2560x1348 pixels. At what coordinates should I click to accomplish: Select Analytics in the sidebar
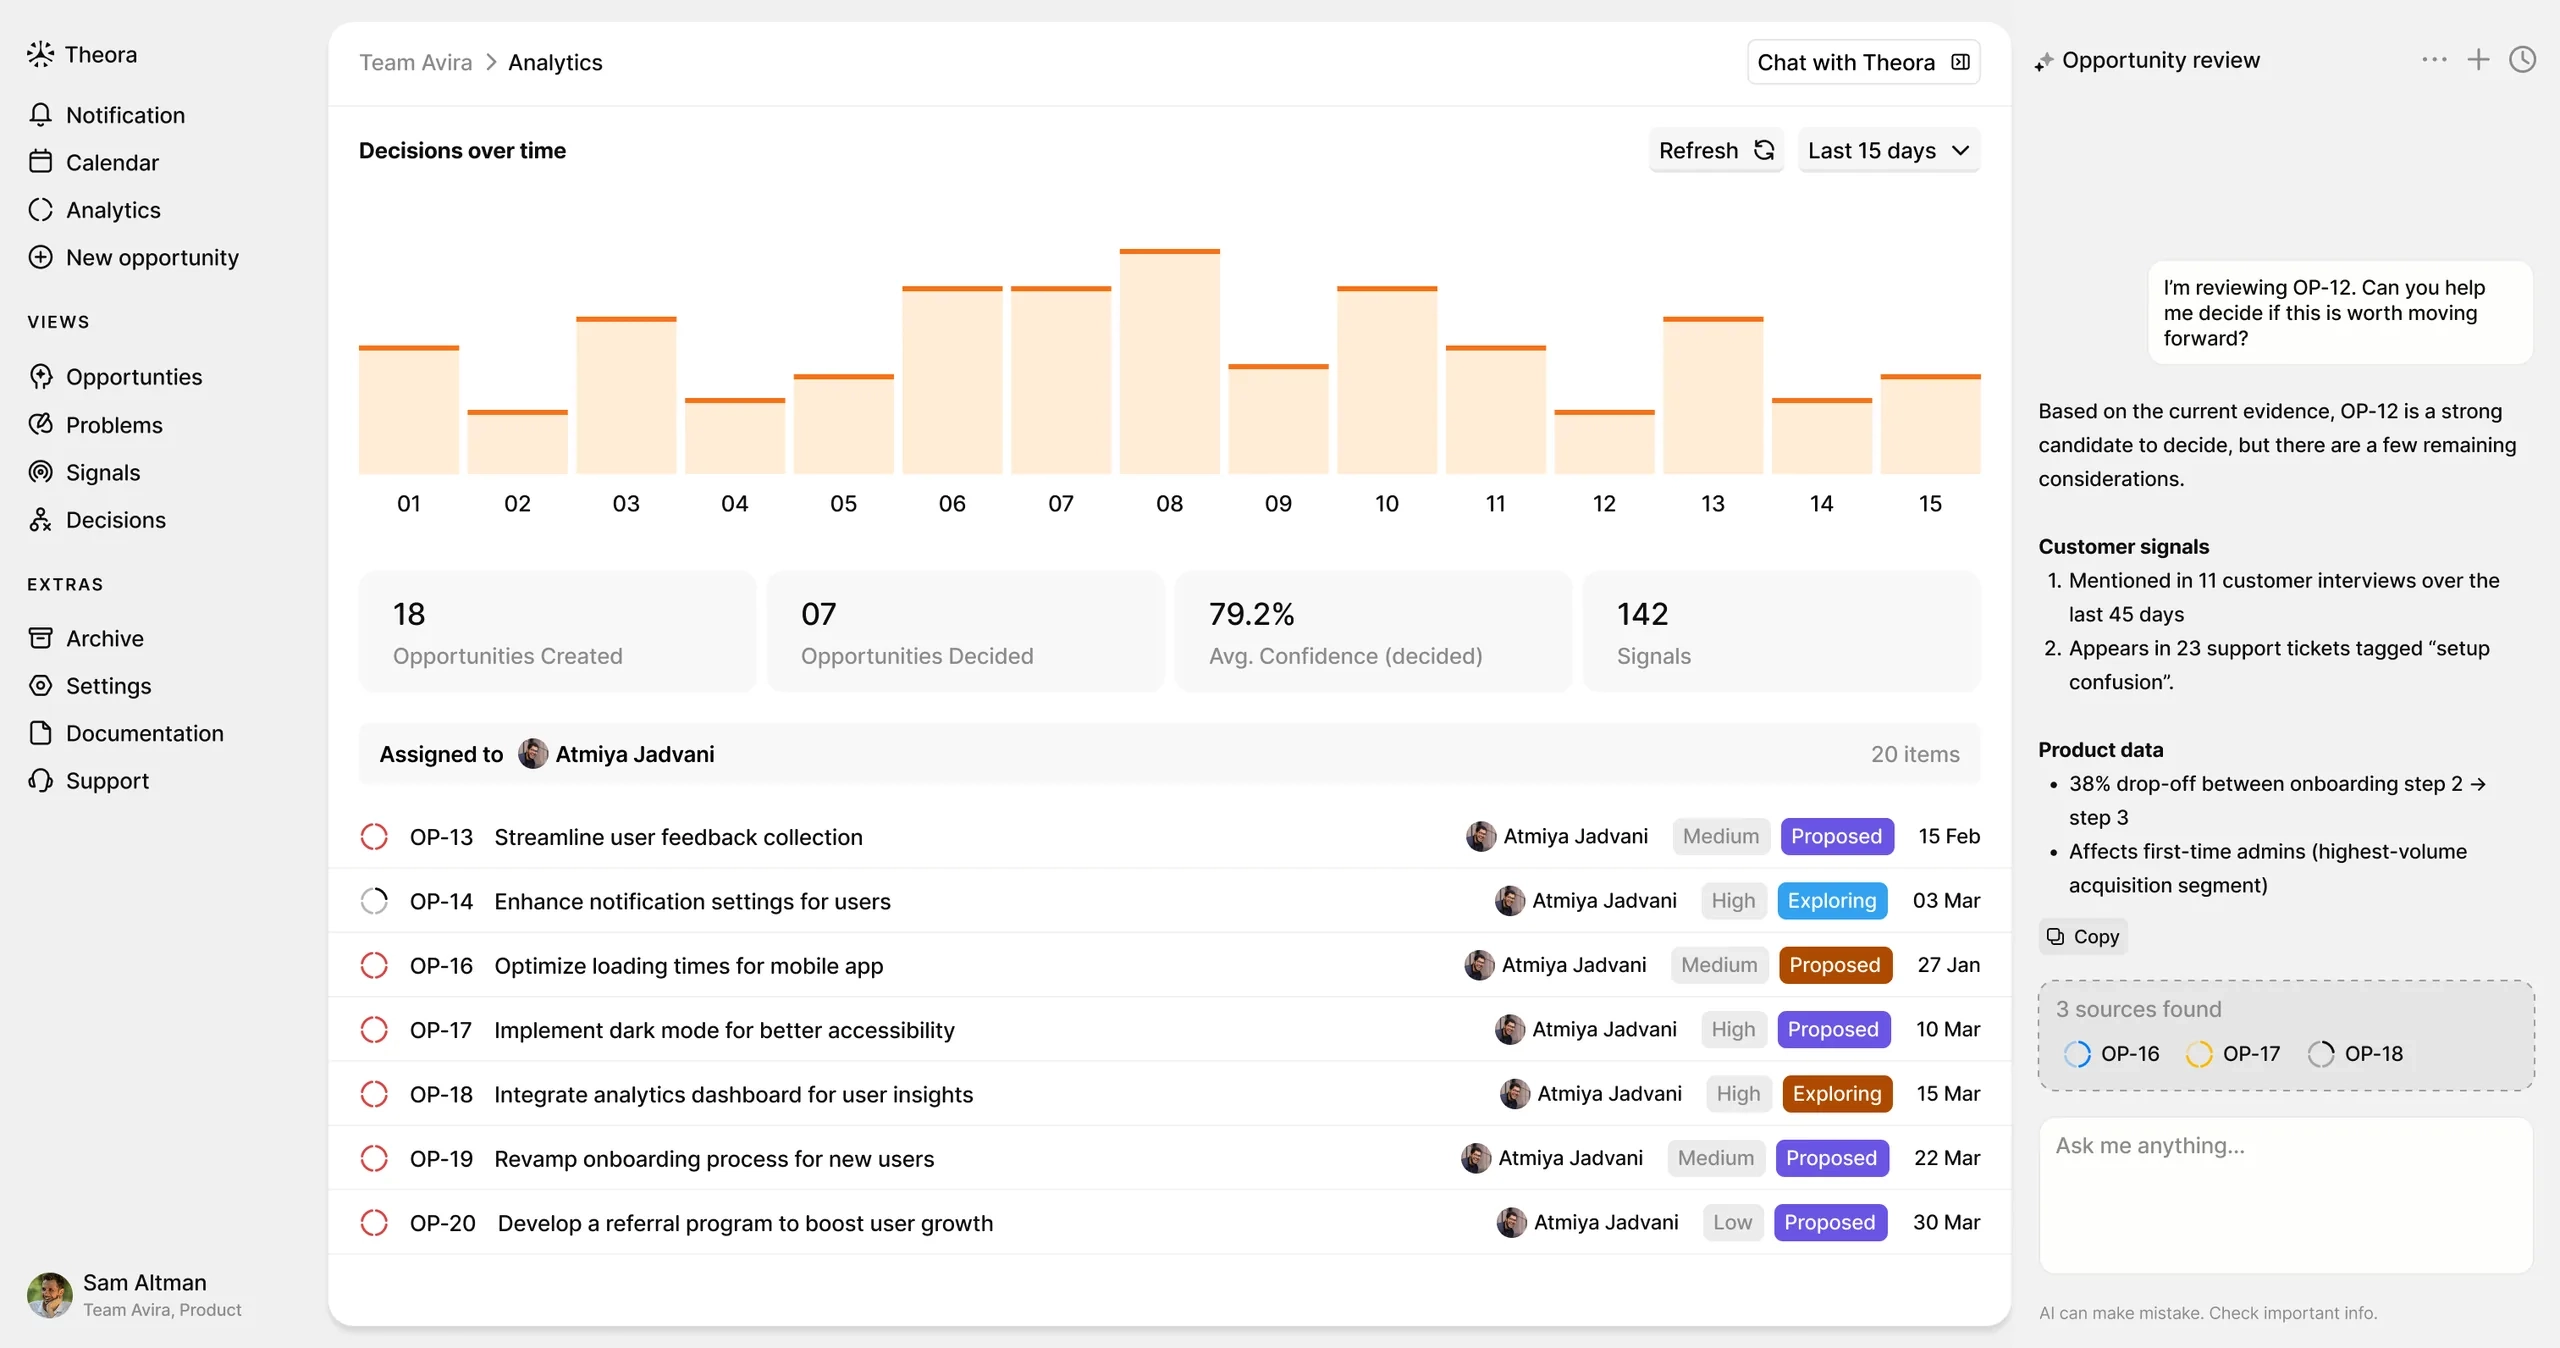tap(113, 210)
